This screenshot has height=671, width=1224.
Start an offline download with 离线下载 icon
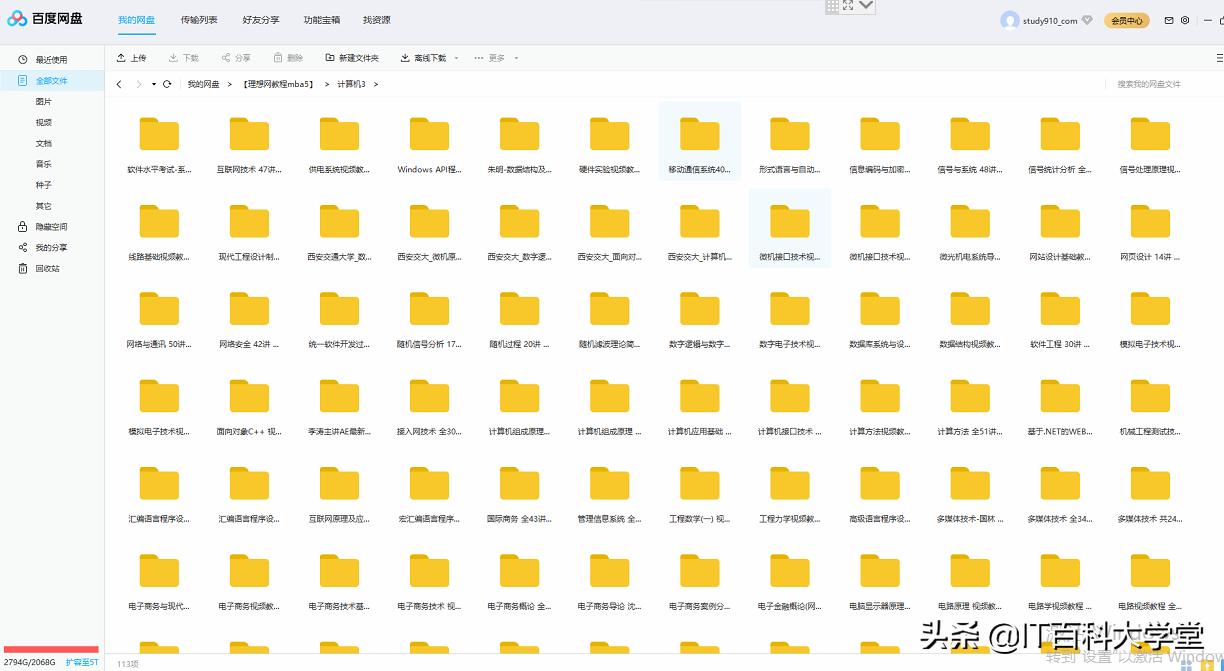point(404,57)
